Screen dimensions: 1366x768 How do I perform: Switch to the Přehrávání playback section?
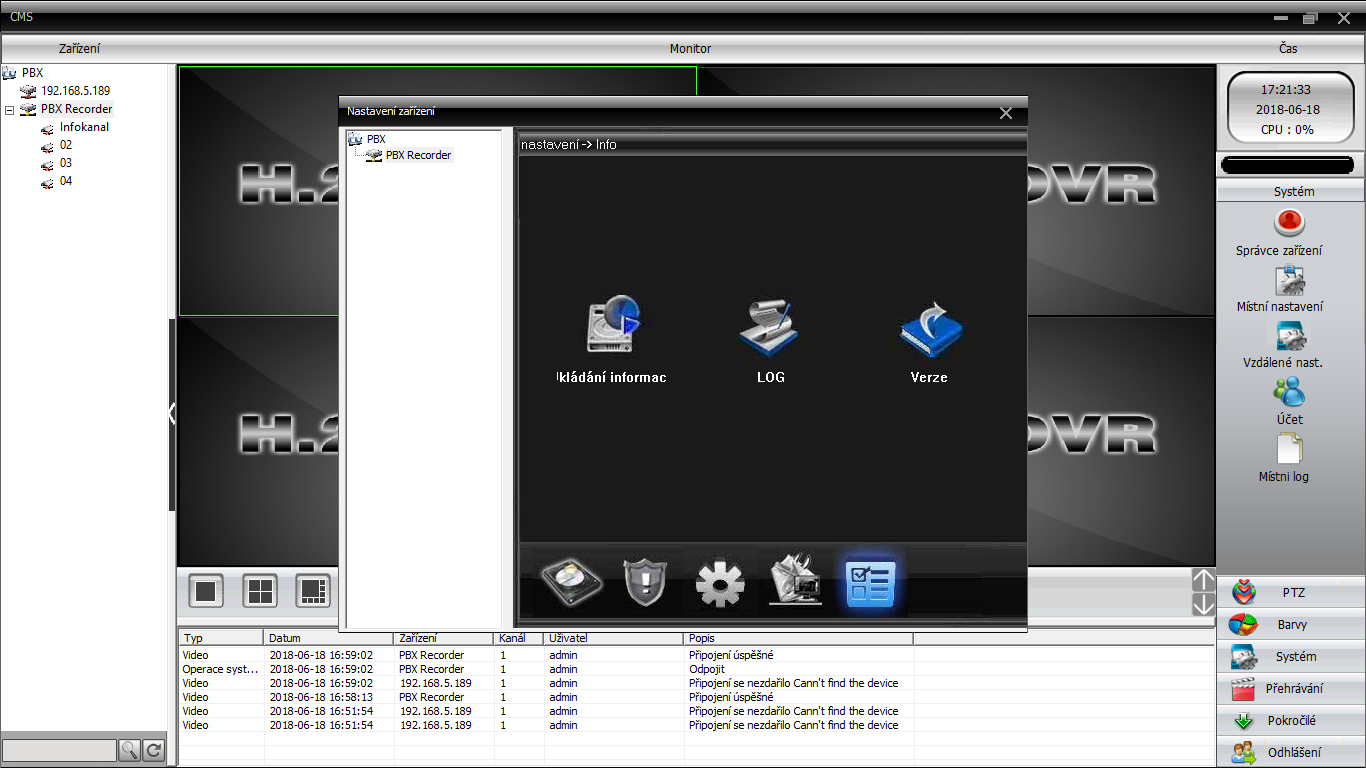1292,689
